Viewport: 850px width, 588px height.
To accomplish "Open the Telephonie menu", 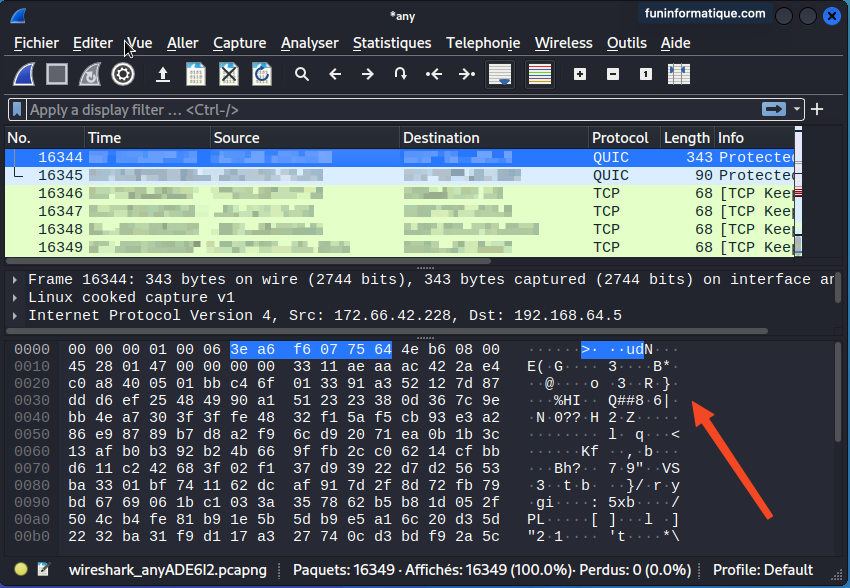I will [483, 43].
